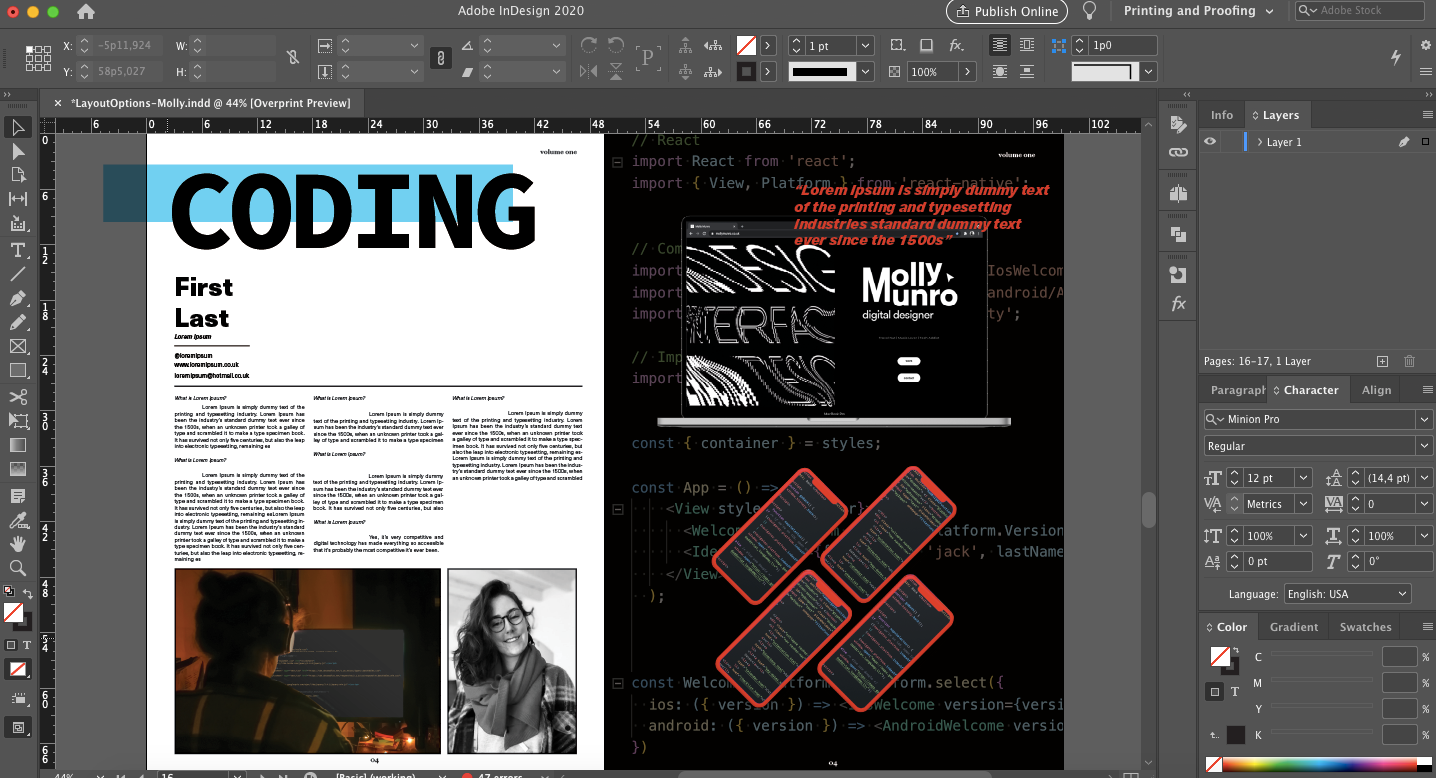This screenshot has width=1436, height=778.
Task: Toggle formatting affects text T icon
Action: pos(26,645)
